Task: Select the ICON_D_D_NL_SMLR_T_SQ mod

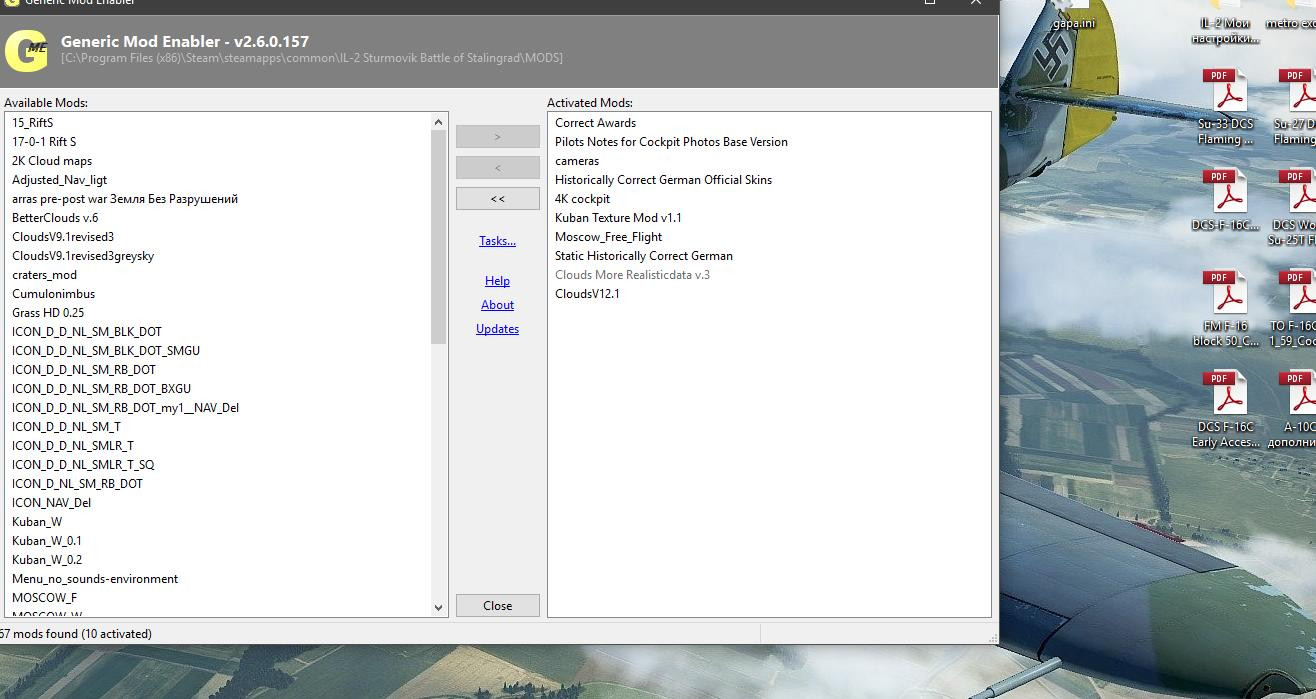Action: click(x=83, y=465)
